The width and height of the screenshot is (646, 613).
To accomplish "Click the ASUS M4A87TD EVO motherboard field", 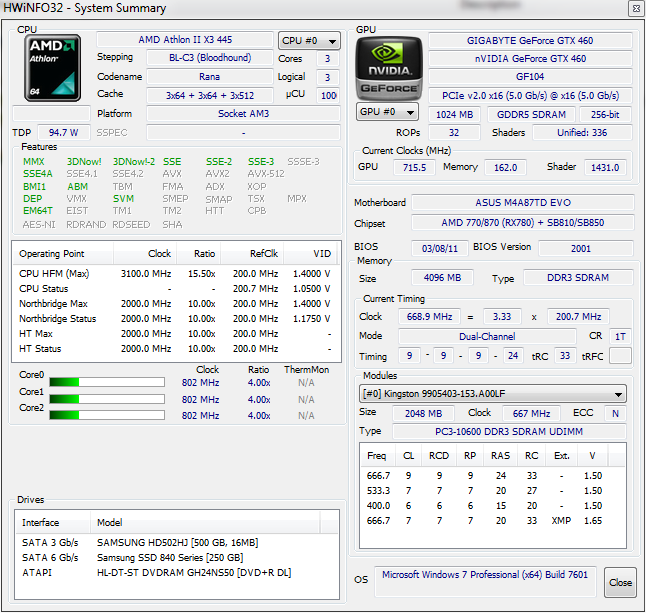I will coord(523,203).
